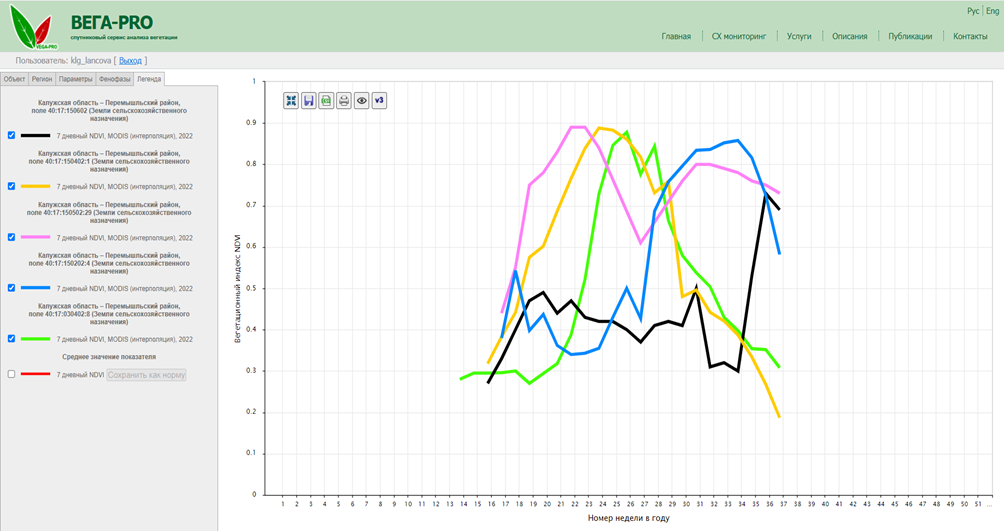Screen dimensions: 1004x531
Task: Open СХ мониторинг menu item
Action: [739, 37]
